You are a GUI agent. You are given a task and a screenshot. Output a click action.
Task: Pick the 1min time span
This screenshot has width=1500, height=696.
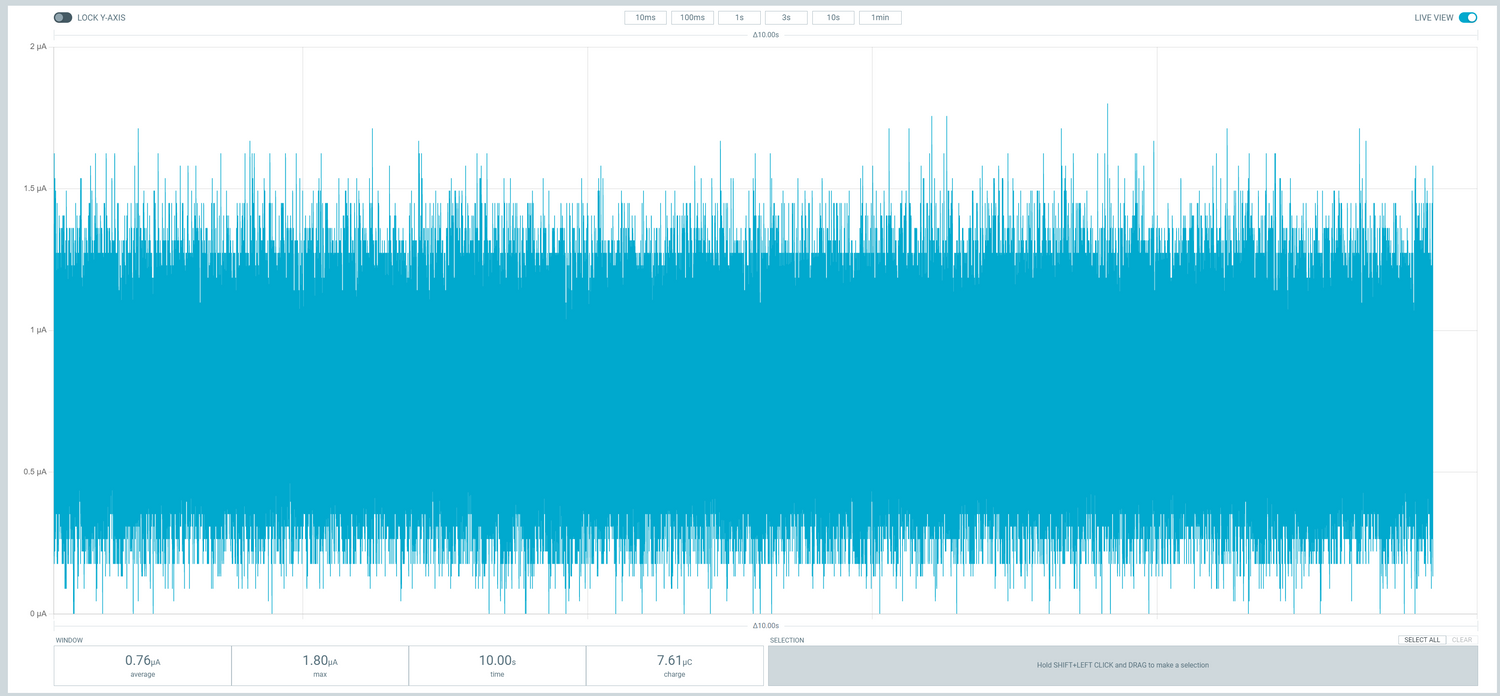[880, 18]
